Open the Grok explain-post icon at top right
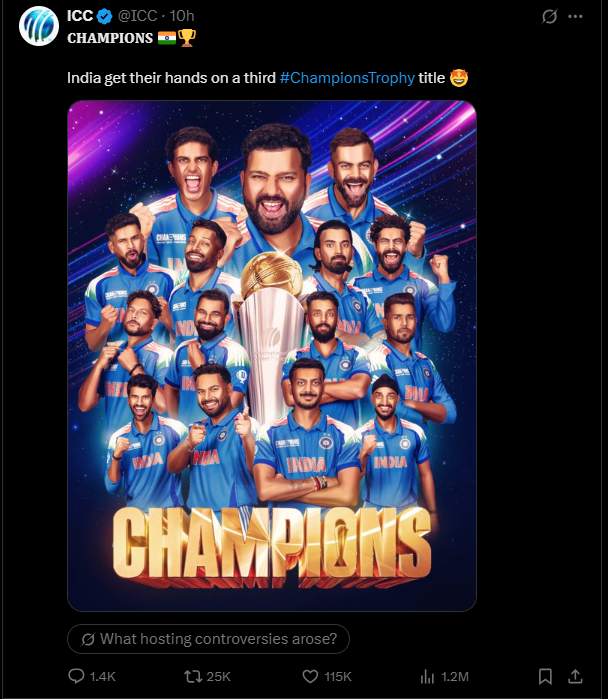The image size is (608, 699). click(549, 16)
